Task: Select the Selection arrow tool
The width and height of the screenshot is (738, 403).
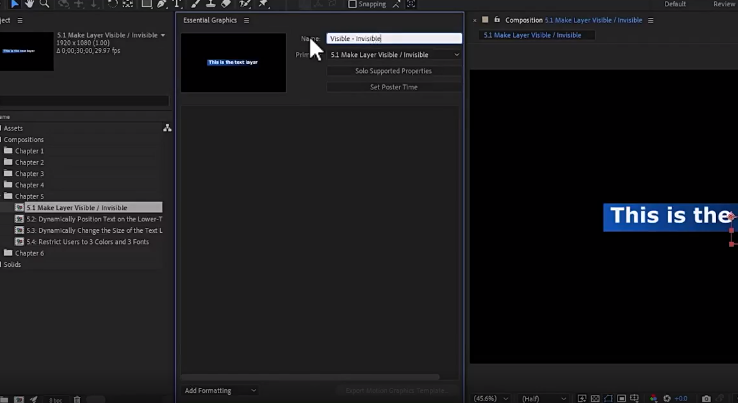Action: point(14,4)
